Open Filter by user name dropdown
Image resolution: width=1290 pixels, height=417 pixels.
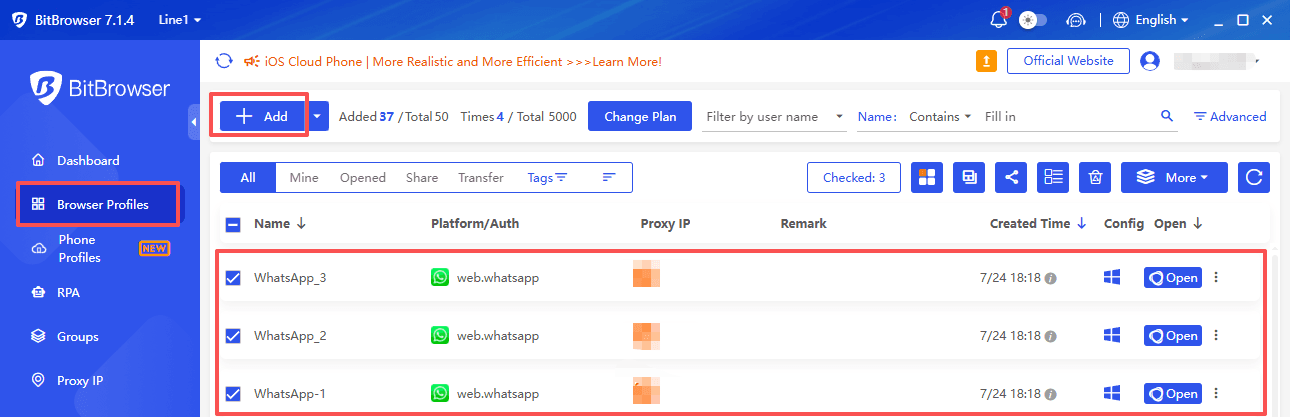(x=775, y=116)
